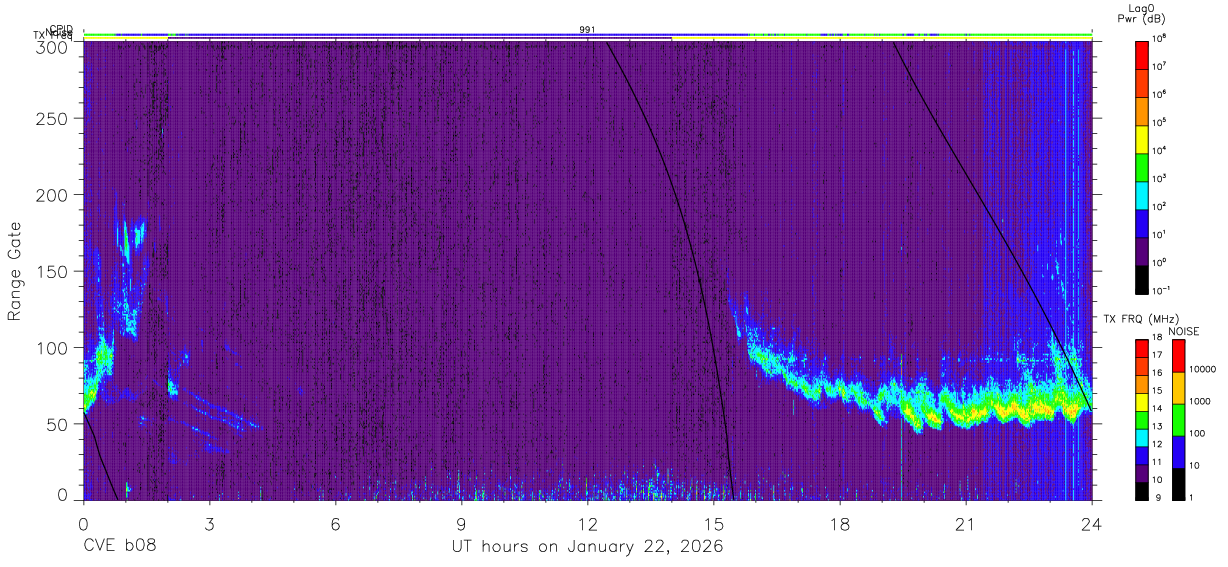Viewport: 1228px width, 567px height.
Task: Click the top label of Lag0 Pwr colorbar
Action: [1159, 37]
